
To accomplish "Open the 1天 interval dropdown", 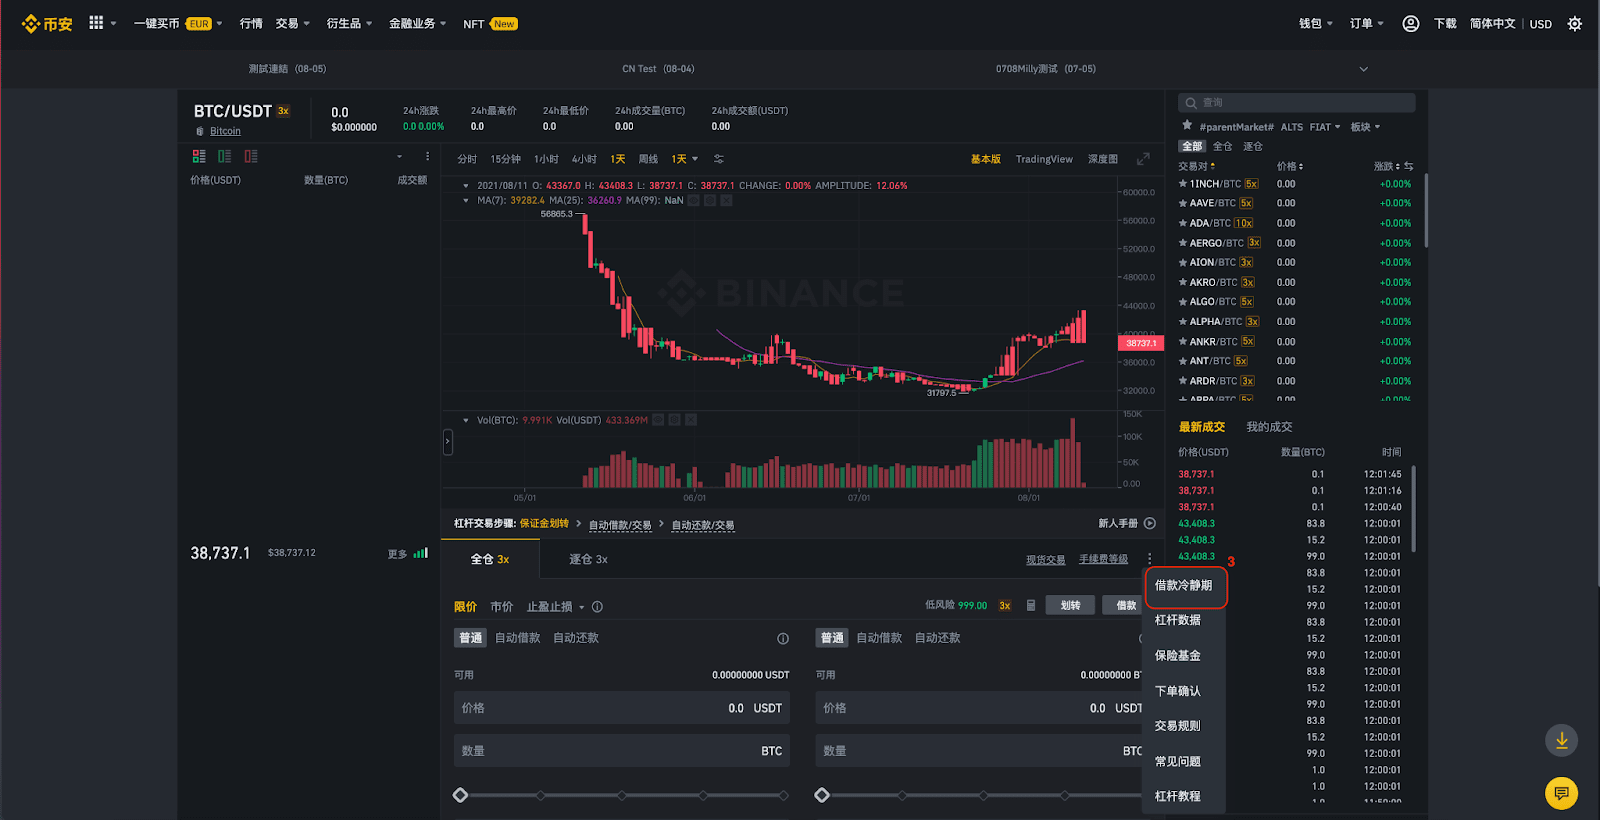I will click(685, 159).
